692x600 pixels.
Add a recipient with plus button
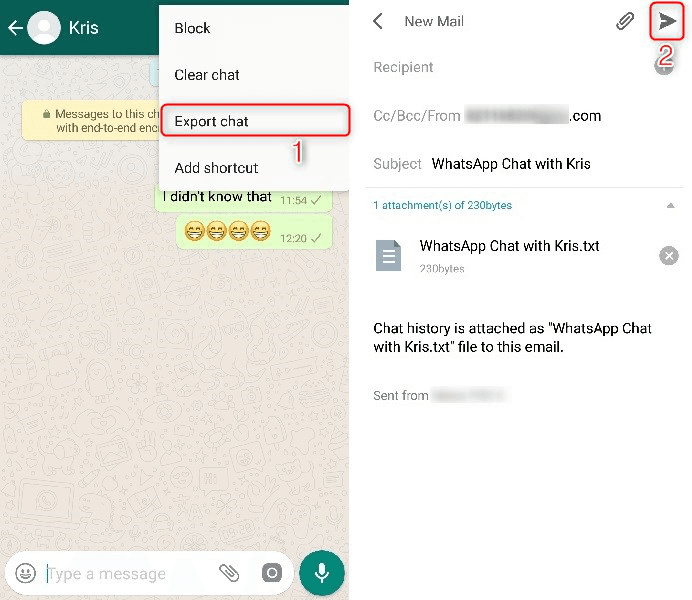click(664, 68)
